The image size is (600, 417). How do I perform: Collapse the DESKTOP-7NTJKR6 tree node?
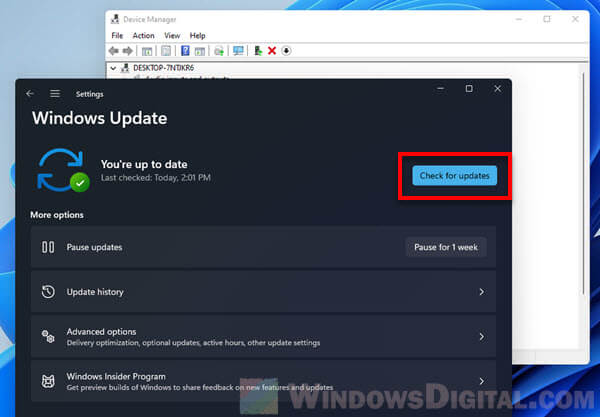[x=113, y=68]
